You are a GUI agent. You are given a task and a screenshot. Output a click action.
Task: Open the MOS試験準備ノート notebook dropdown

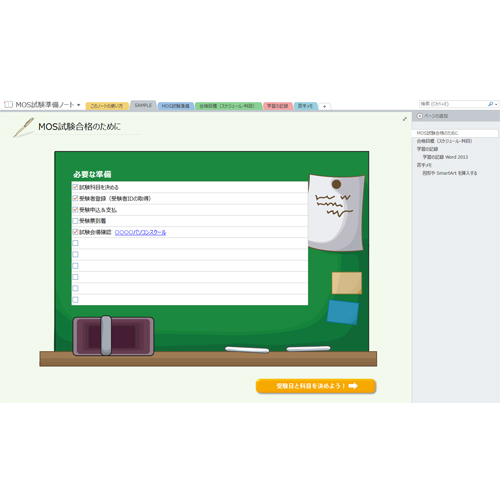[x=78, y=105]
